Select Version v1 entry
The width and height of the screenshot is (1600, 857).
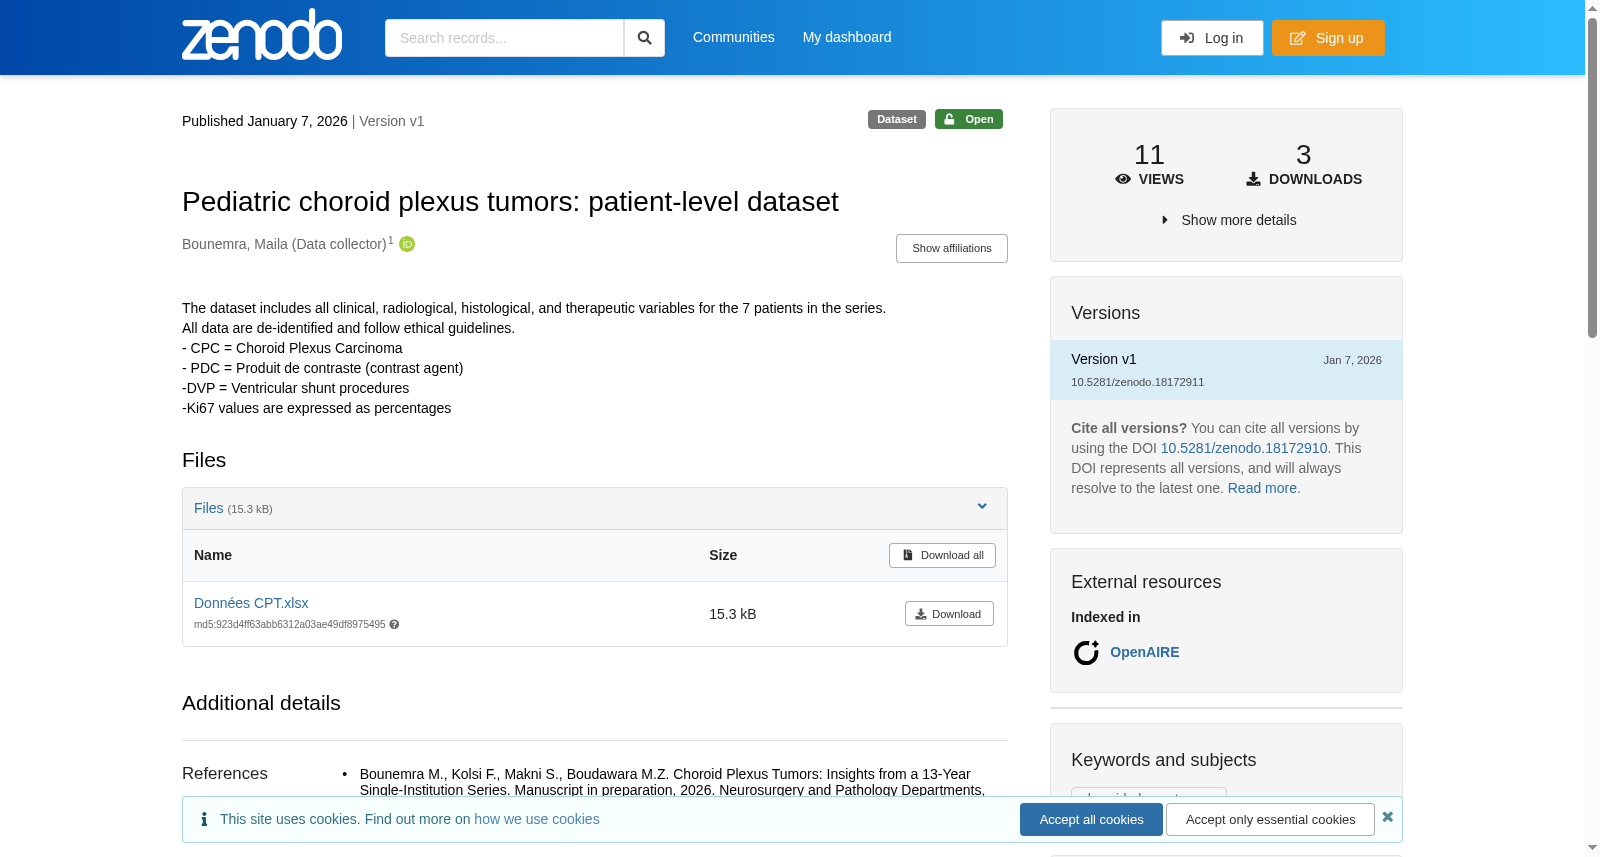(1226, 370)
